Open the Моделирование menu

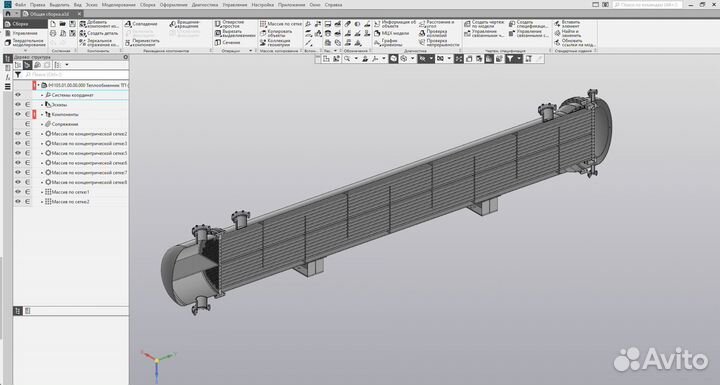coord(118,5)
